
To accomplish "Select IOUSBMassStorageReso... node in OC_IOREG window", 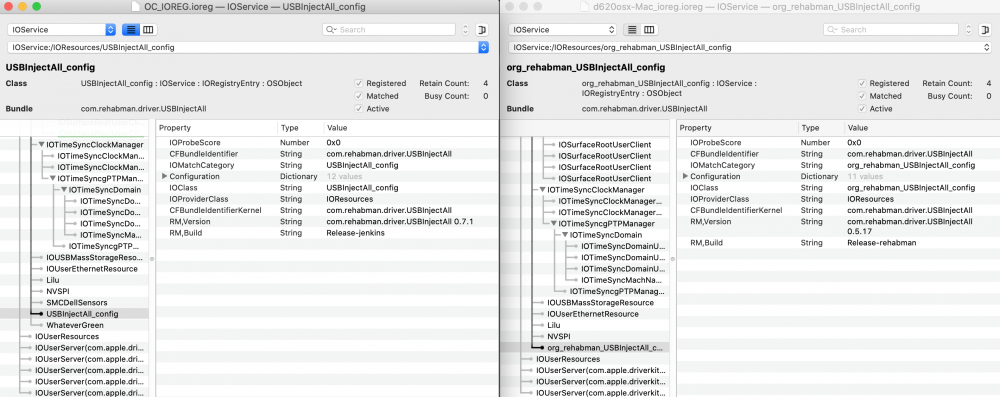I will pos(93,257).
